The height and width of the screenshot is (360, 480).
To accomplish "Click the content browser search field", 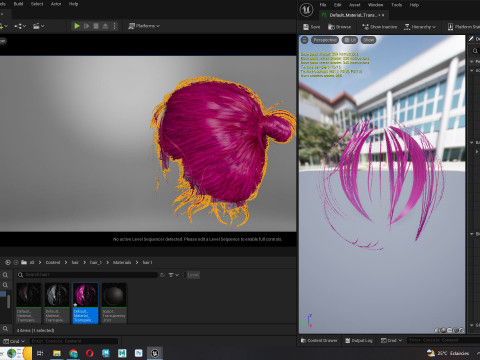I will pyautogui.click(x=87, y=275).
